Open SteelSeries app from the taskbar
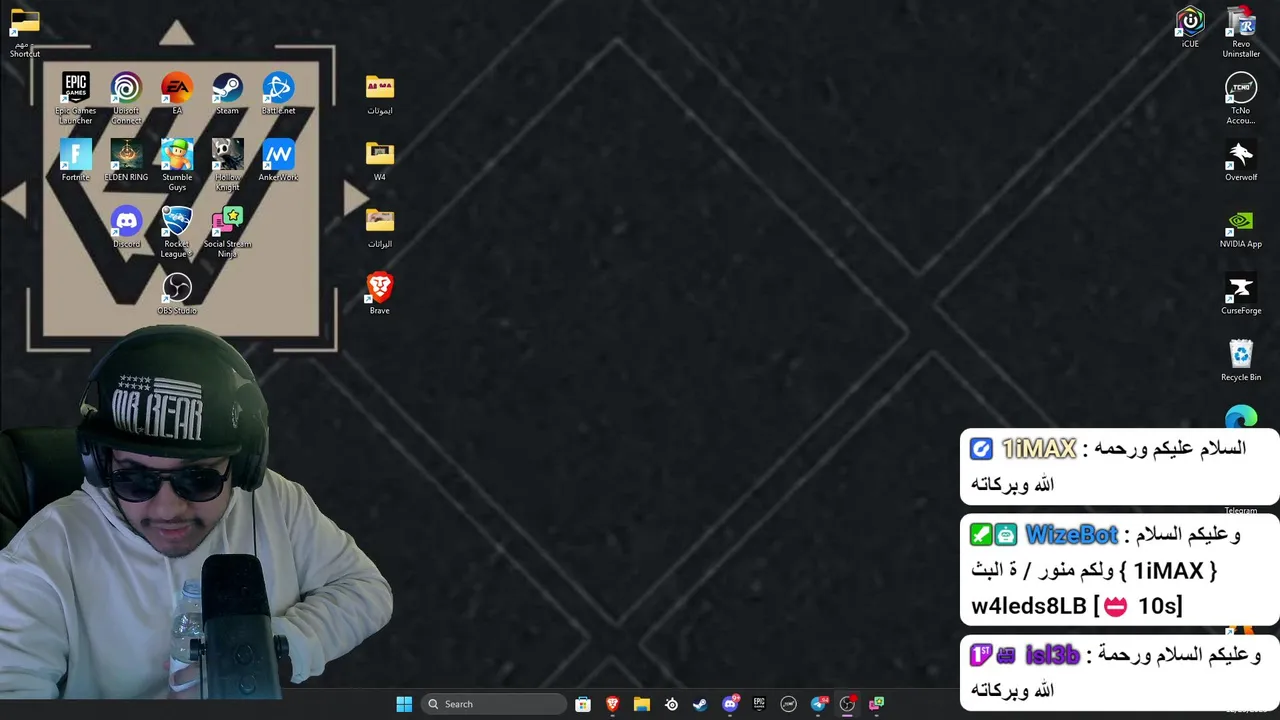1280x720 pixels. pyautogui.click(x=671, y=704)
